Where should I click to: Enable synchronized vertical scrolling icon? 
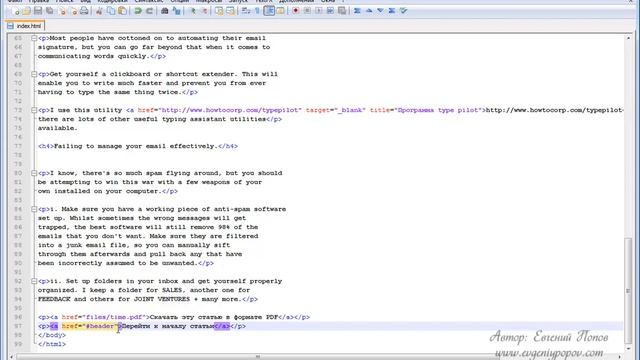(219, 11)
